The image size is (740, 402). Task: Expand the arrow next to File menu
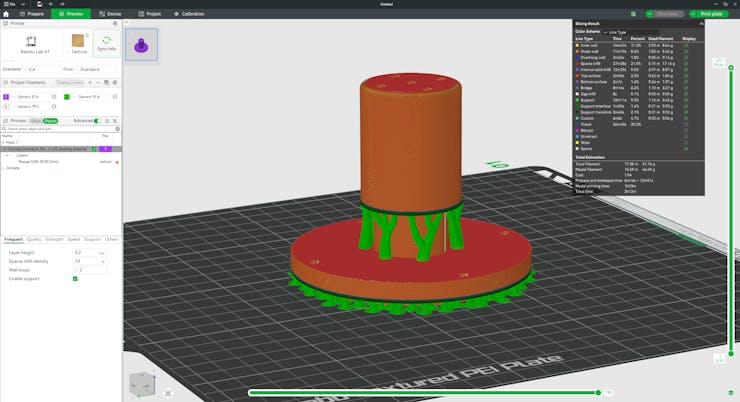point(23,4)
